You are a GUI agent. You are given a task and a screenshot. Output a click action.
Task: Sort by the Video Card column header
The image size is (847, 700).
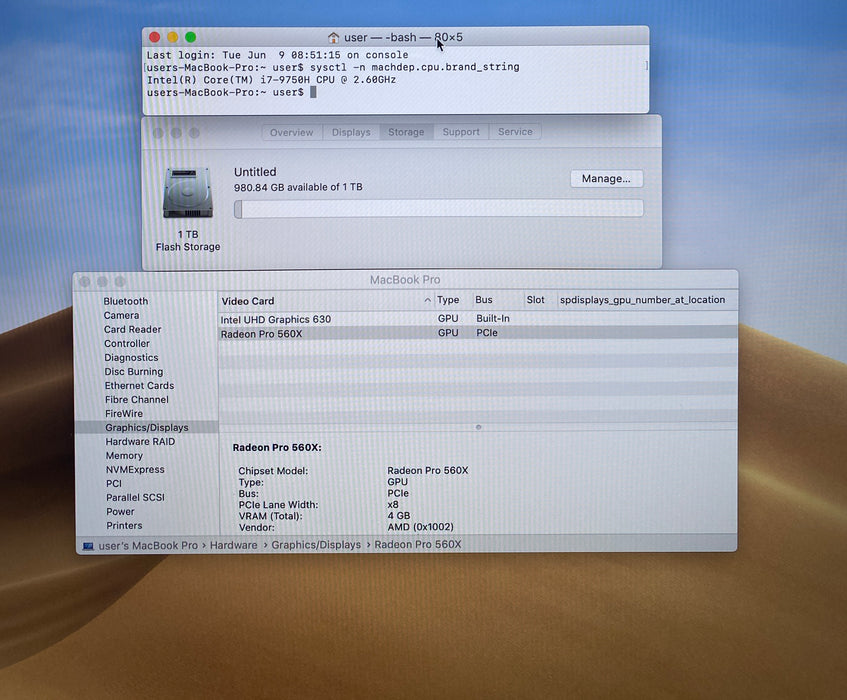326,301
